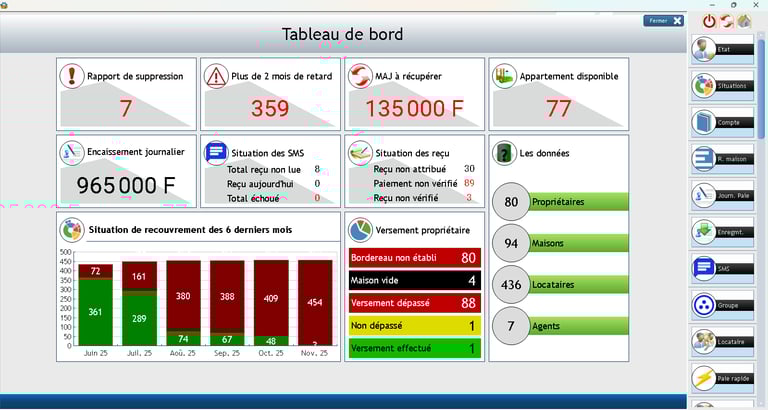Click the Appartement disponible icon

tap(504, 76)
